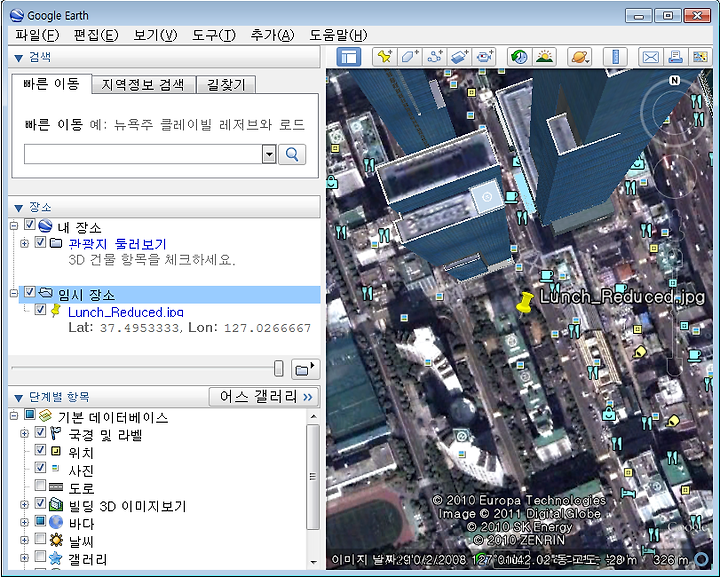720x577 pixels.
Task: Click the My Places globe icon
Action: coord(45,225)
